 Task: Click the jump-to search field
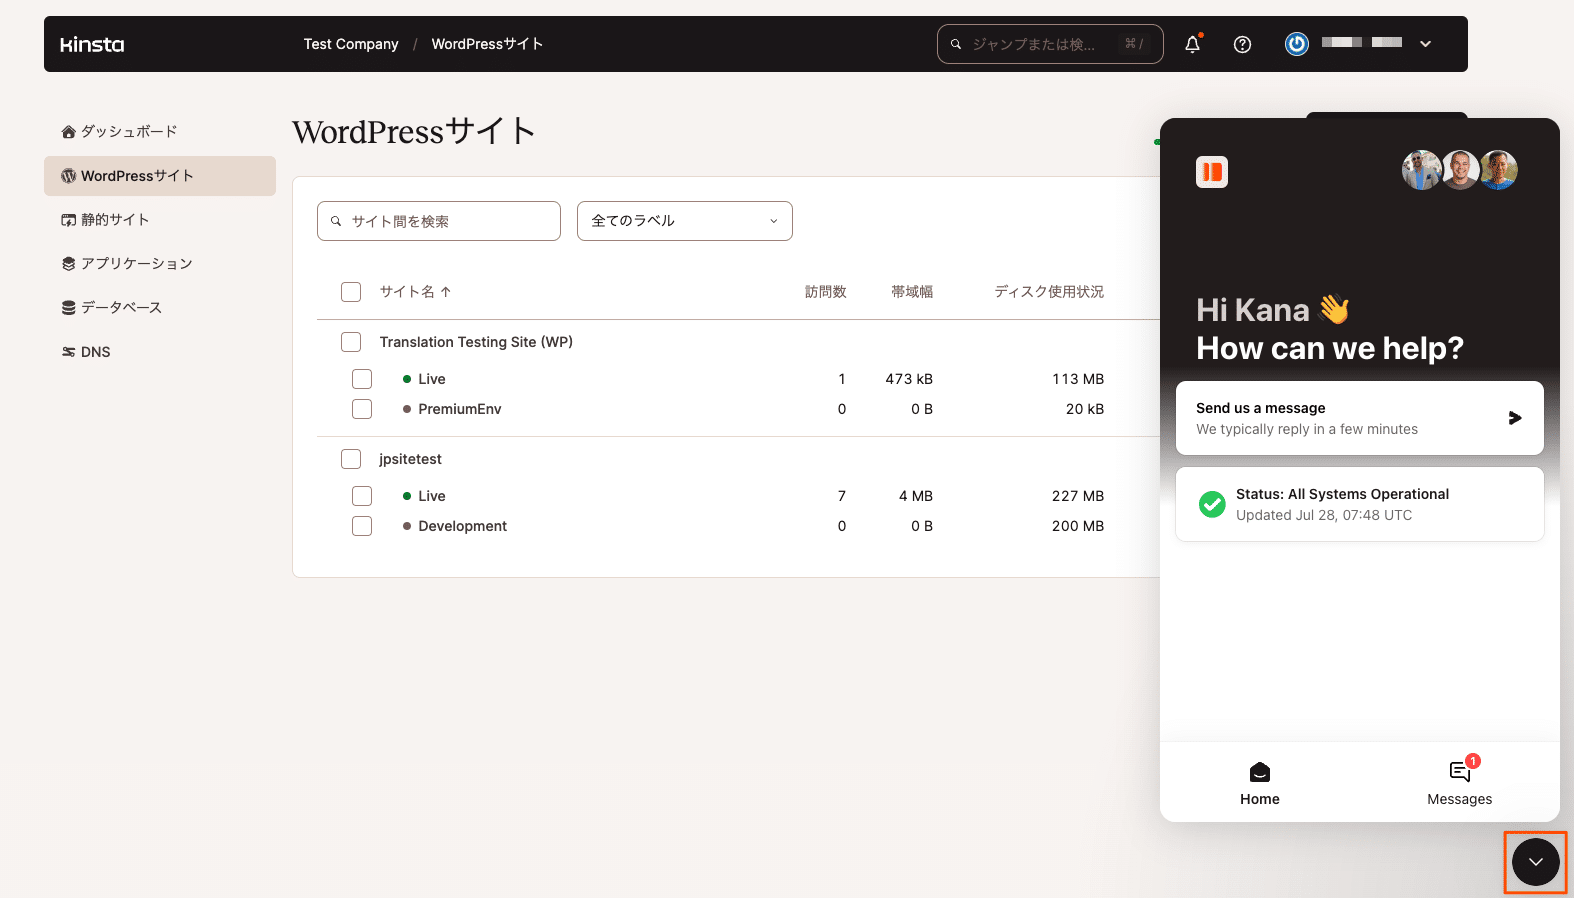click(x=1050, y=44)
